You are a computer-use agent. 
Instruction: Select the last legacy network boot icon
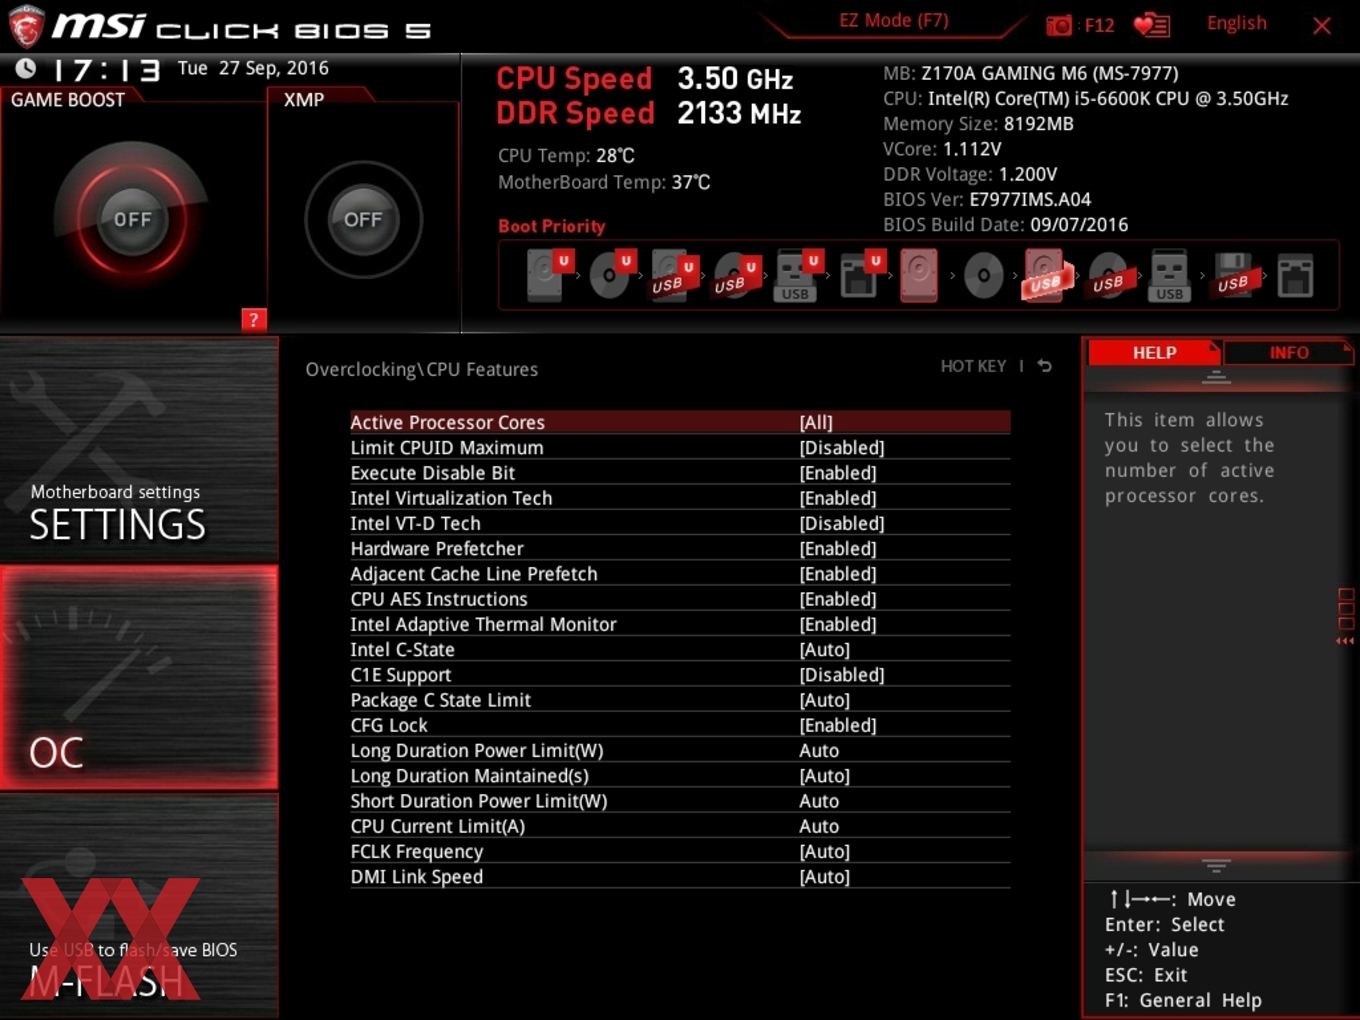pyautogui.click(x=1295, y=275)
